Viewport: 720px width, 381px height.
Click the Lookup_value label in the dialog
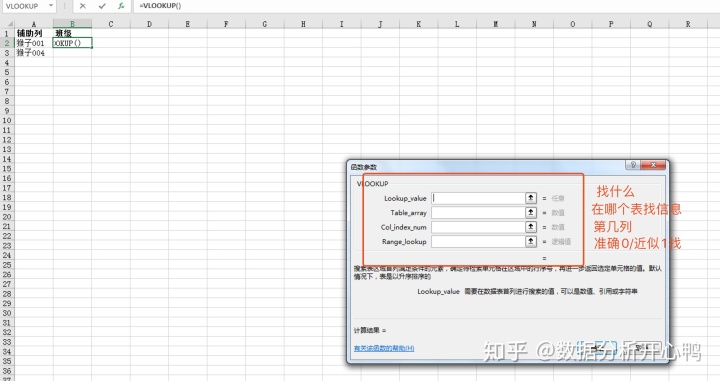(x=405, y=198)
